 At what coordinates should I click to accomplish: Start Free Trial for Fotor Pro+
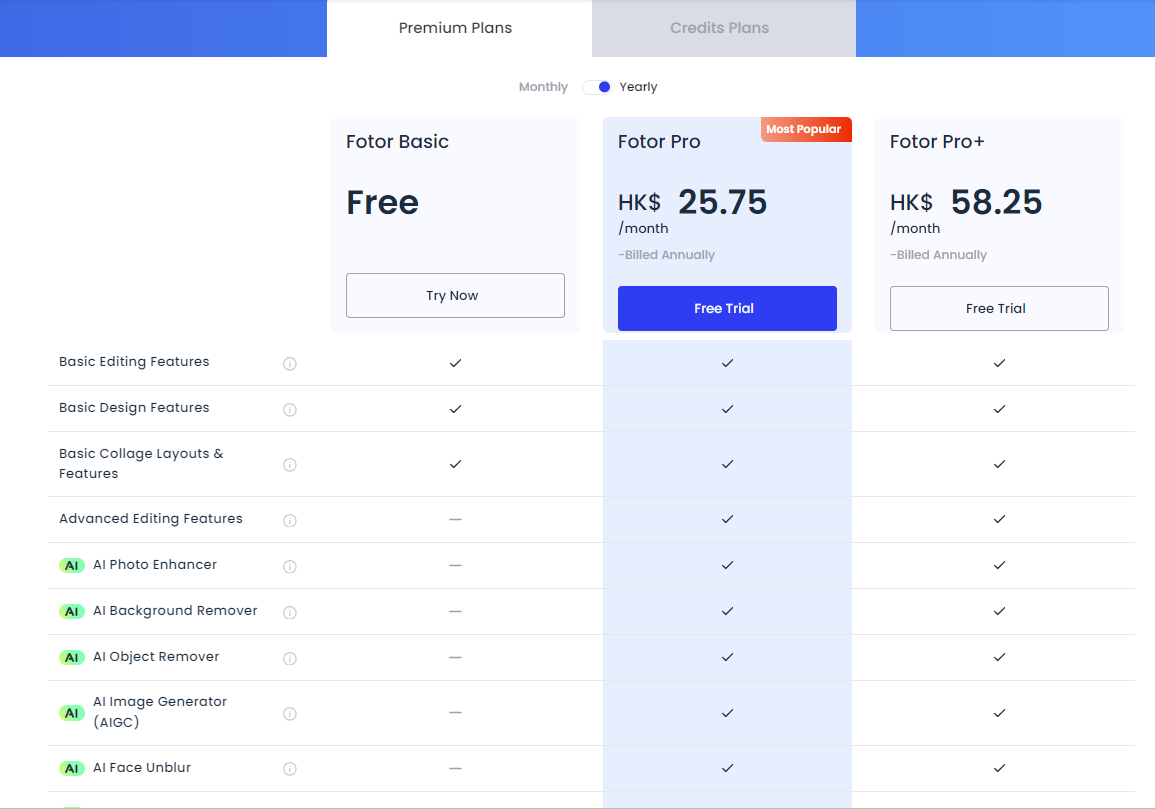pyautogui.click(x=999, y=308)
